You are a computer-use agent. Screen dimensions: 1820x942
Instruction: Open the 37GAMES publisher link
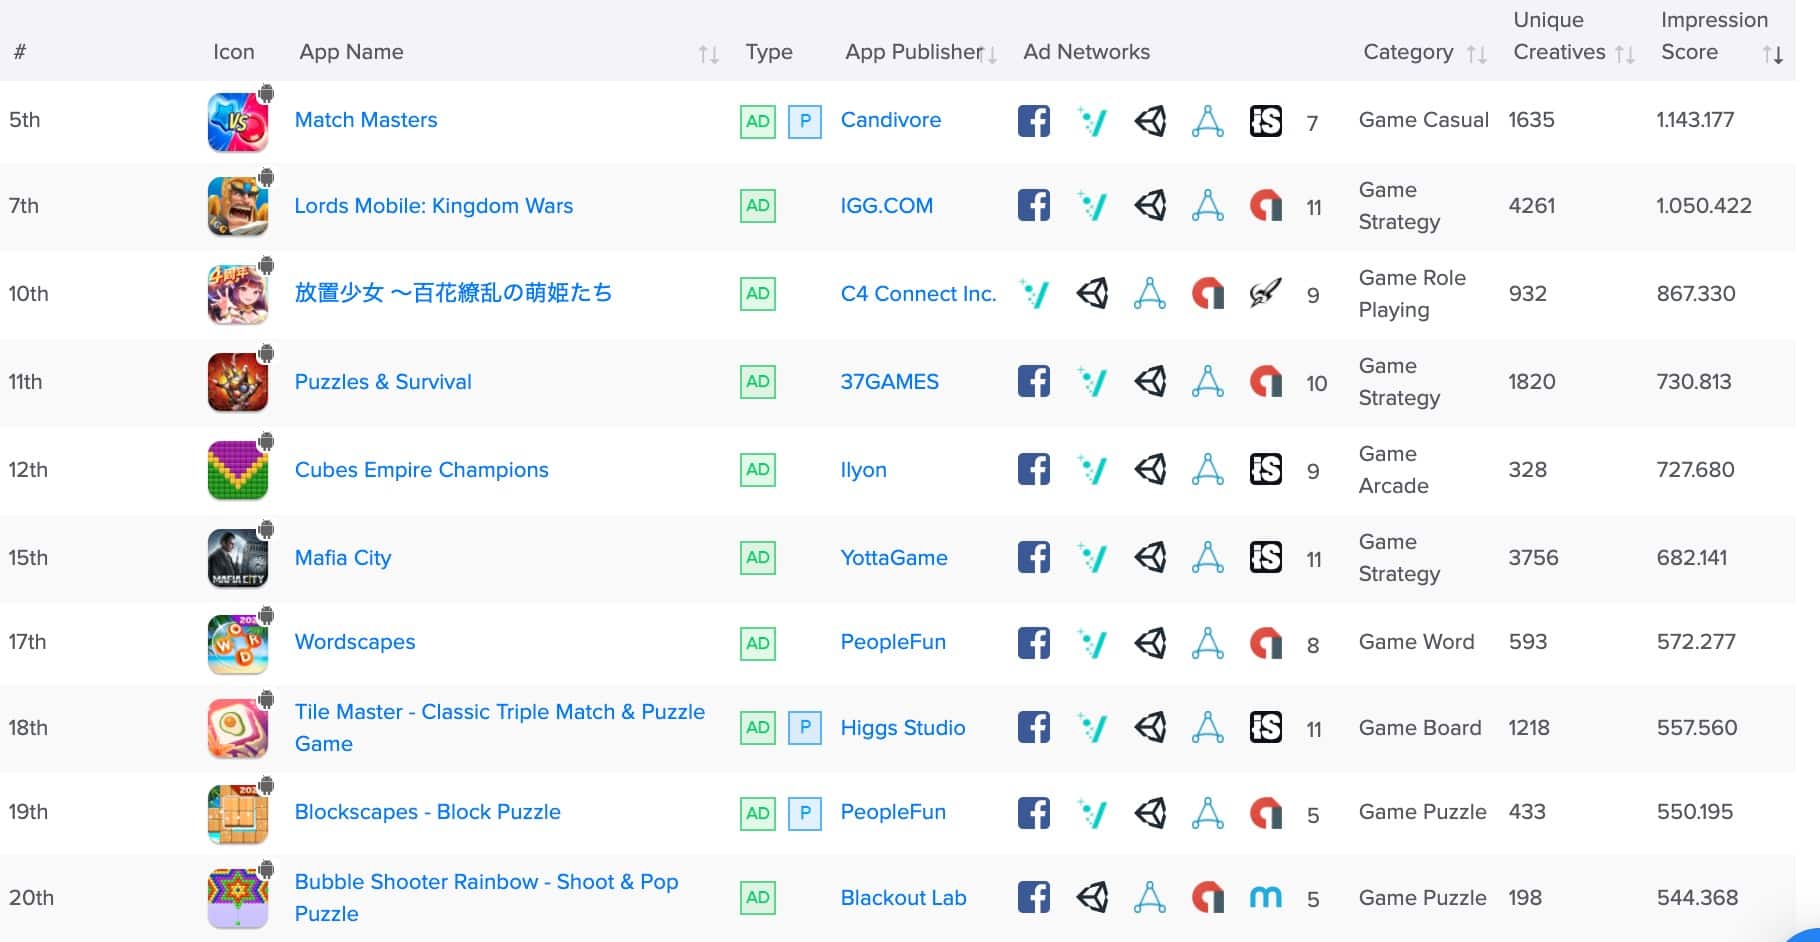[890, 382]
